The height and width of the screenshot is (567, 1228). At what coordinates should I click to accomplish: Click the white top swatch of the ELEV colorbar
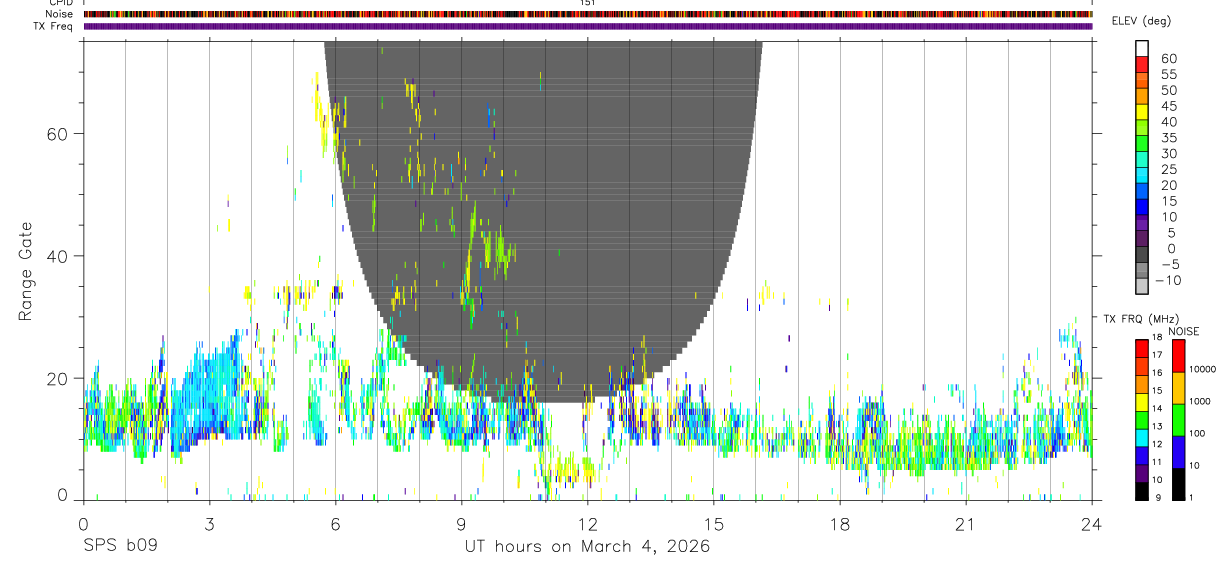tap(1142, 49)
